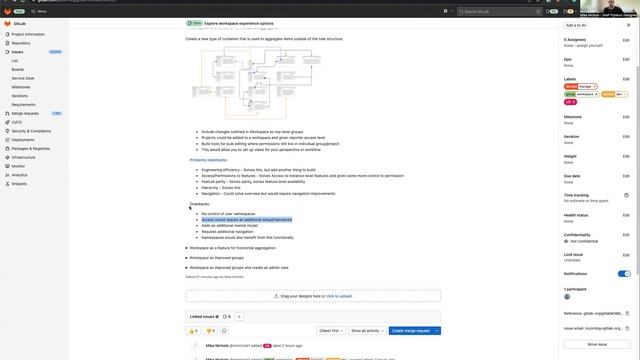Click the Analytics chart icon in the sidebar
The height and width of the screenshot is (360, 640).
(7, 175)
